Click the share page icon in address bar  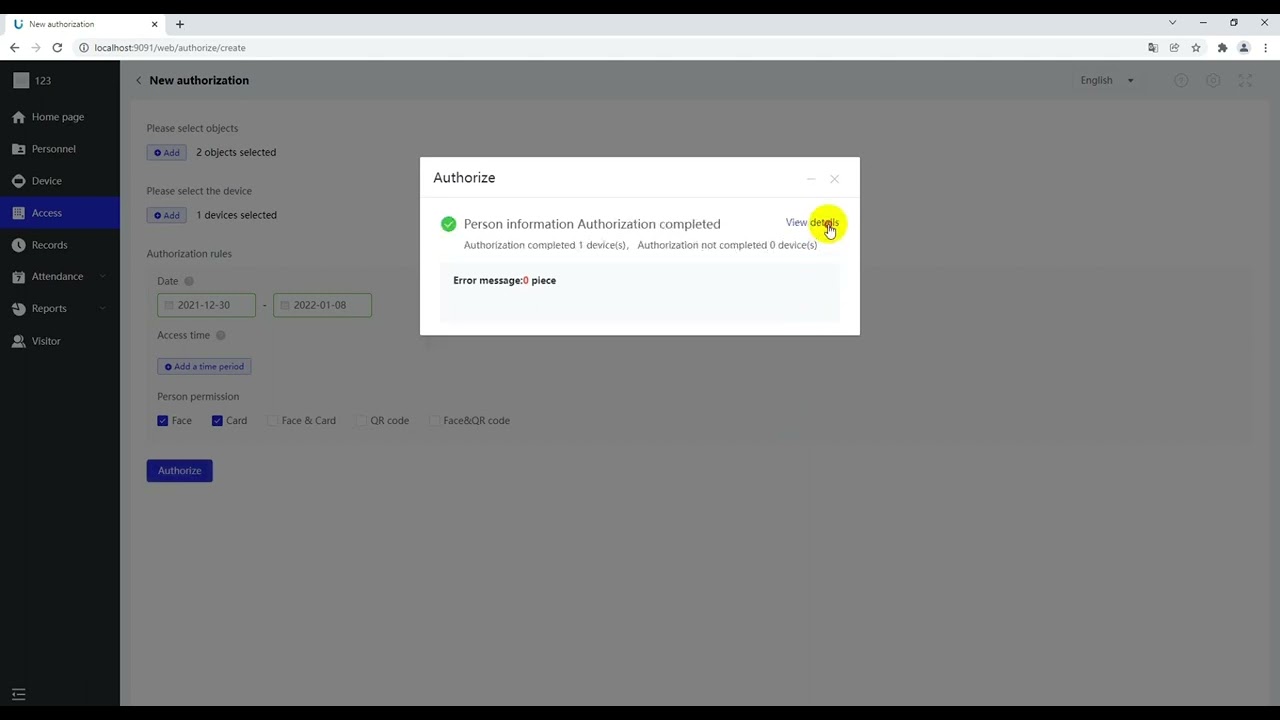pyautogui.click(x=1174, y=48)
